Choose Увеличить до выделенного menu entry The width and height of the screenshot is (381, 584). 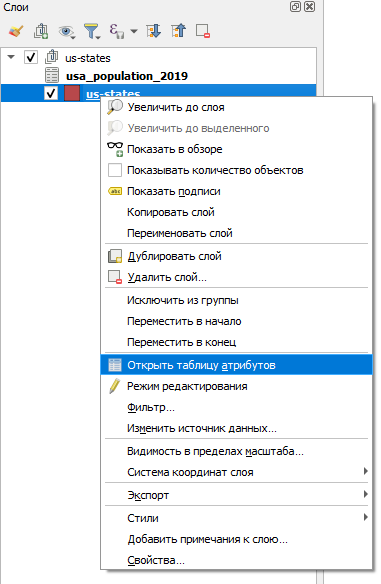236,128
